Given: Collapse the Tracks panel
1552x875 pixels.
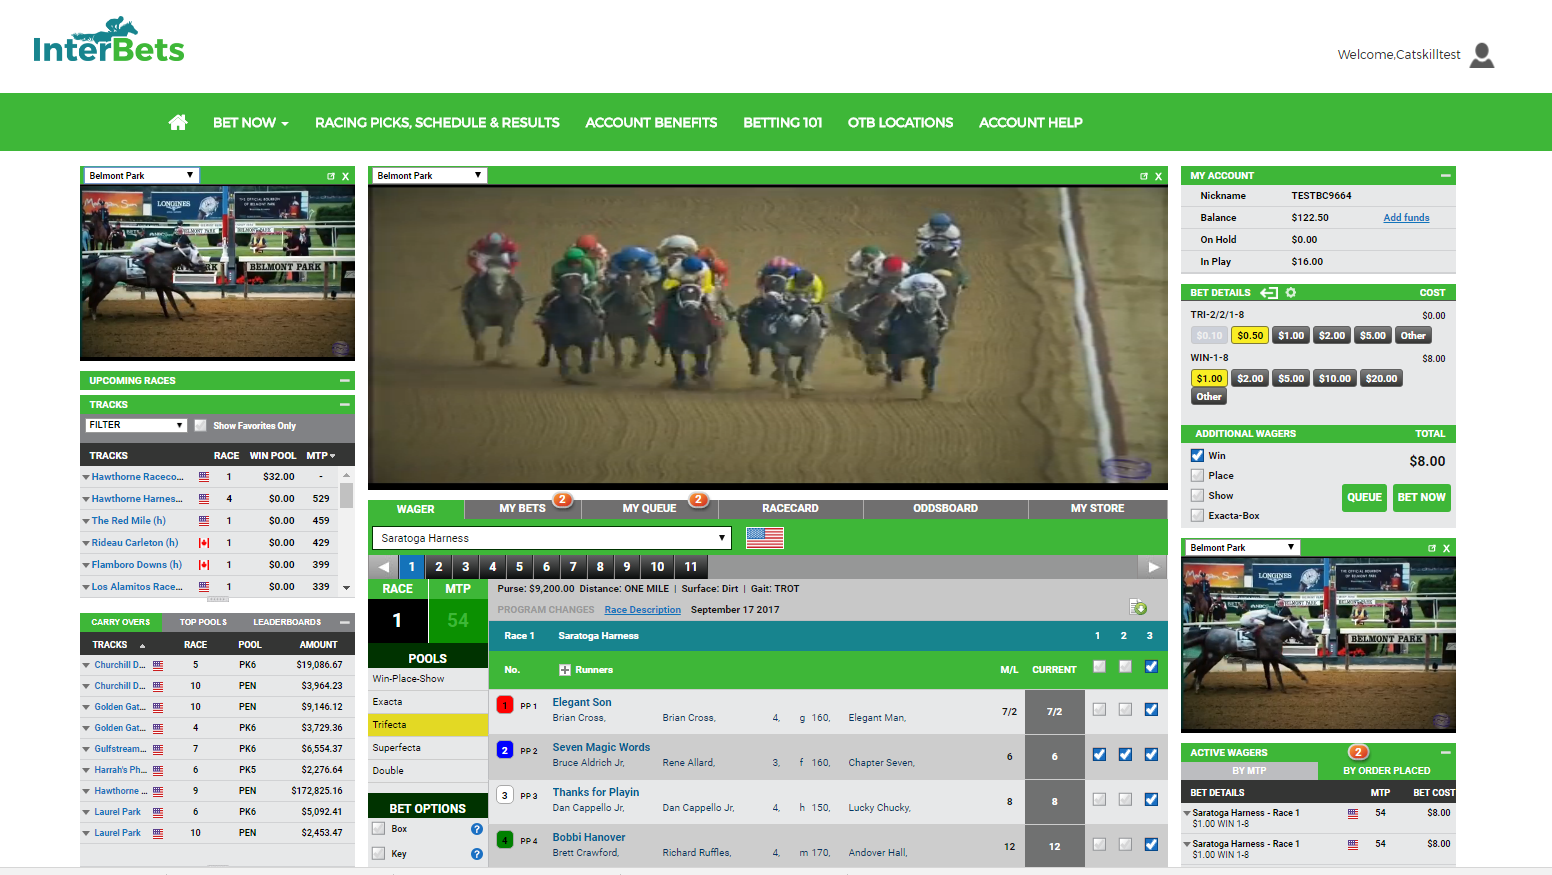Looking at the screenshot, I should tap(345, 405).
